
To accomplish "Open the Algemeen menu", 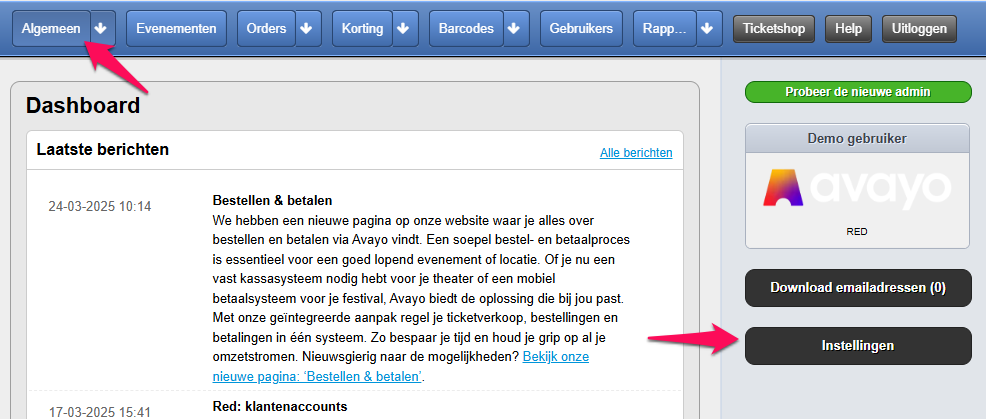I will pos(51,28).
